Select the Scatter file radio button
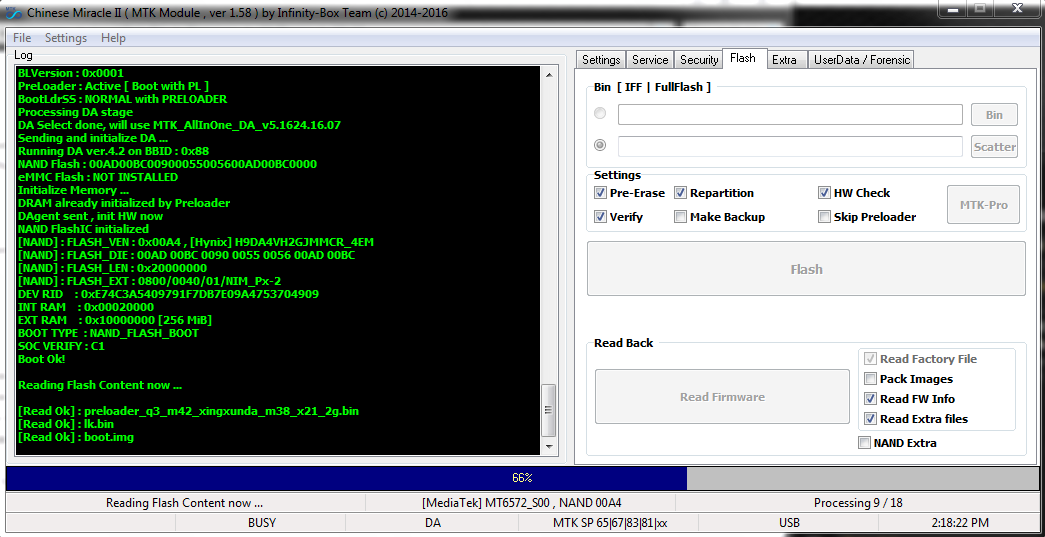The width and height of the screenshot is (1045, 537). point(600,145)
